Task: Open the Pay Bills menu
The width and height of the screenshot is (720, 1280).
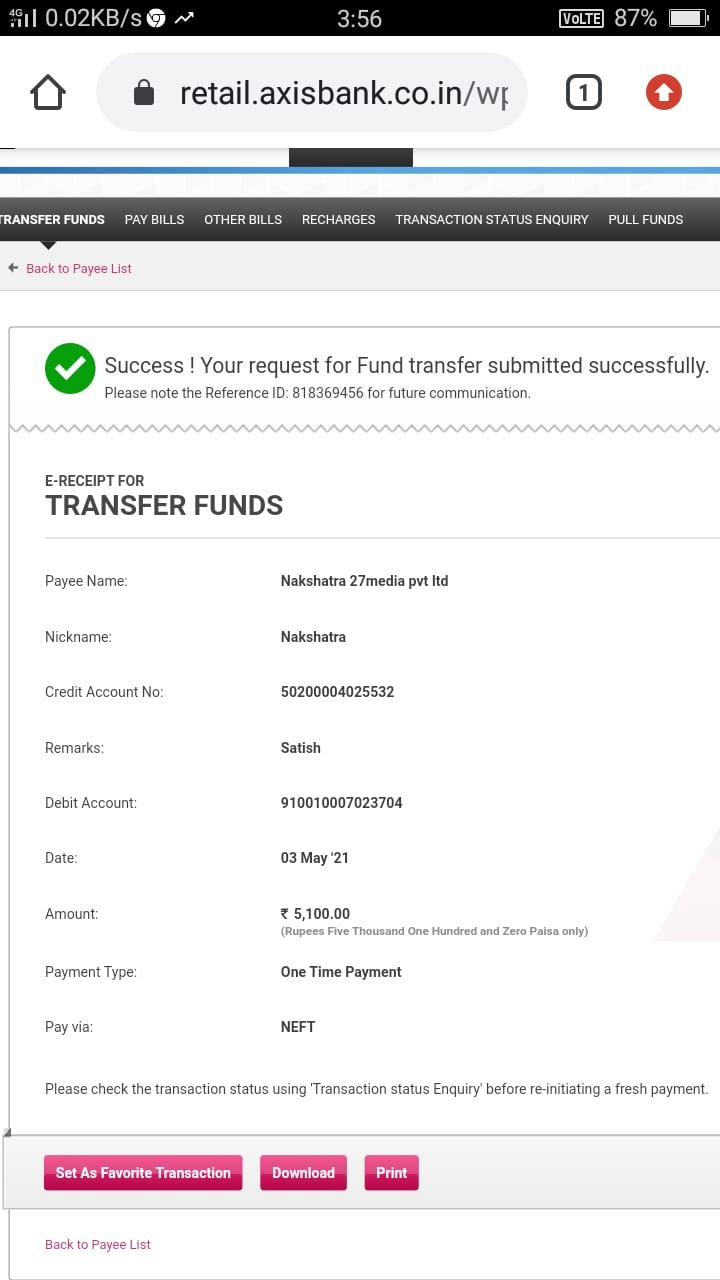Action: (154, 219)
